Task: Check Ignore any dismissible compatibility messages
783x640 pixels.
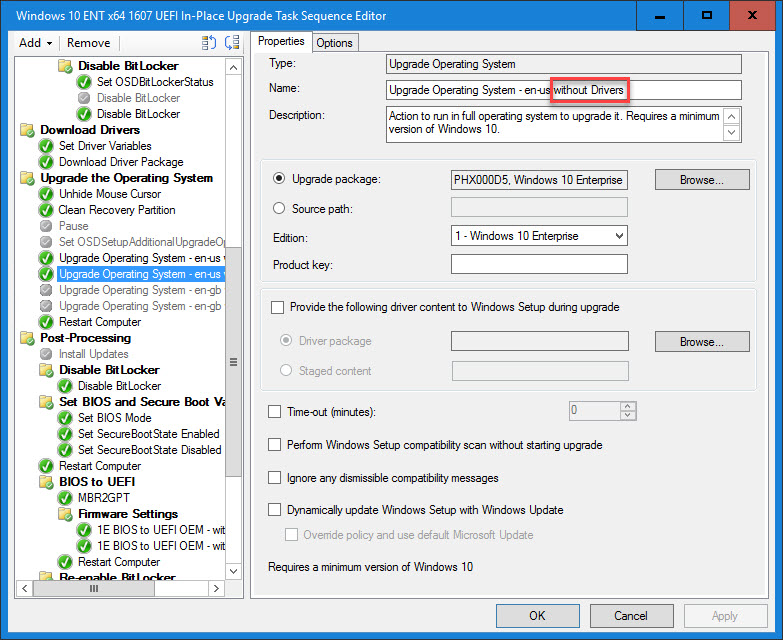Action: coord(275,478)
